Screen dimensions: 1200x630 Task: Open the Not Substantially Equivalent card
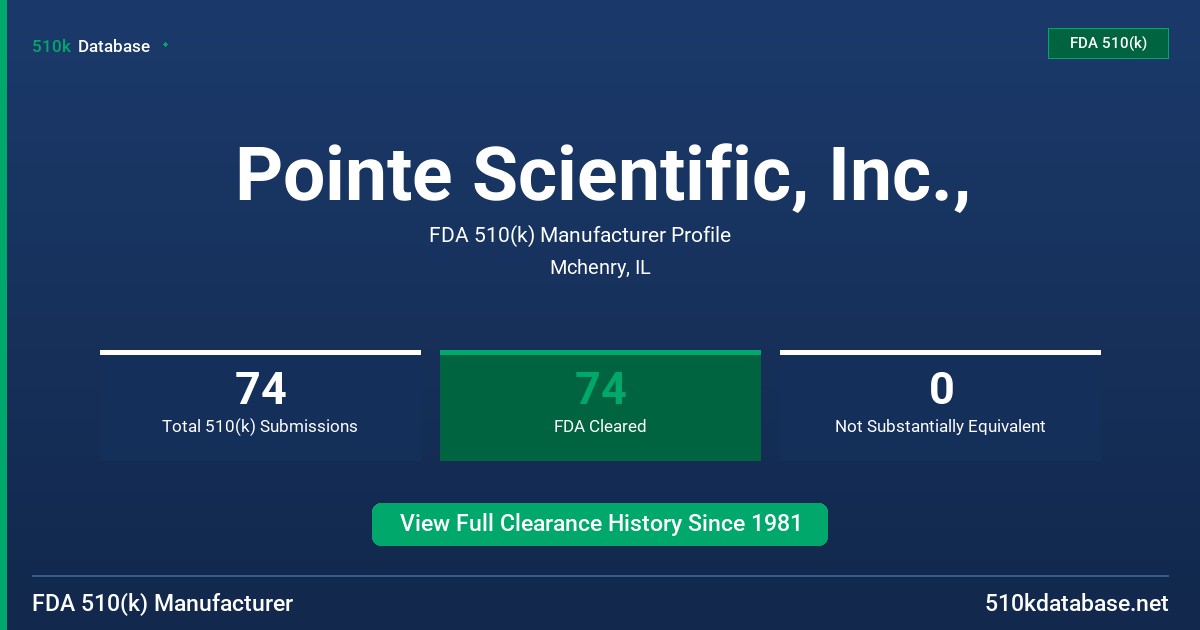click(940, 405)
